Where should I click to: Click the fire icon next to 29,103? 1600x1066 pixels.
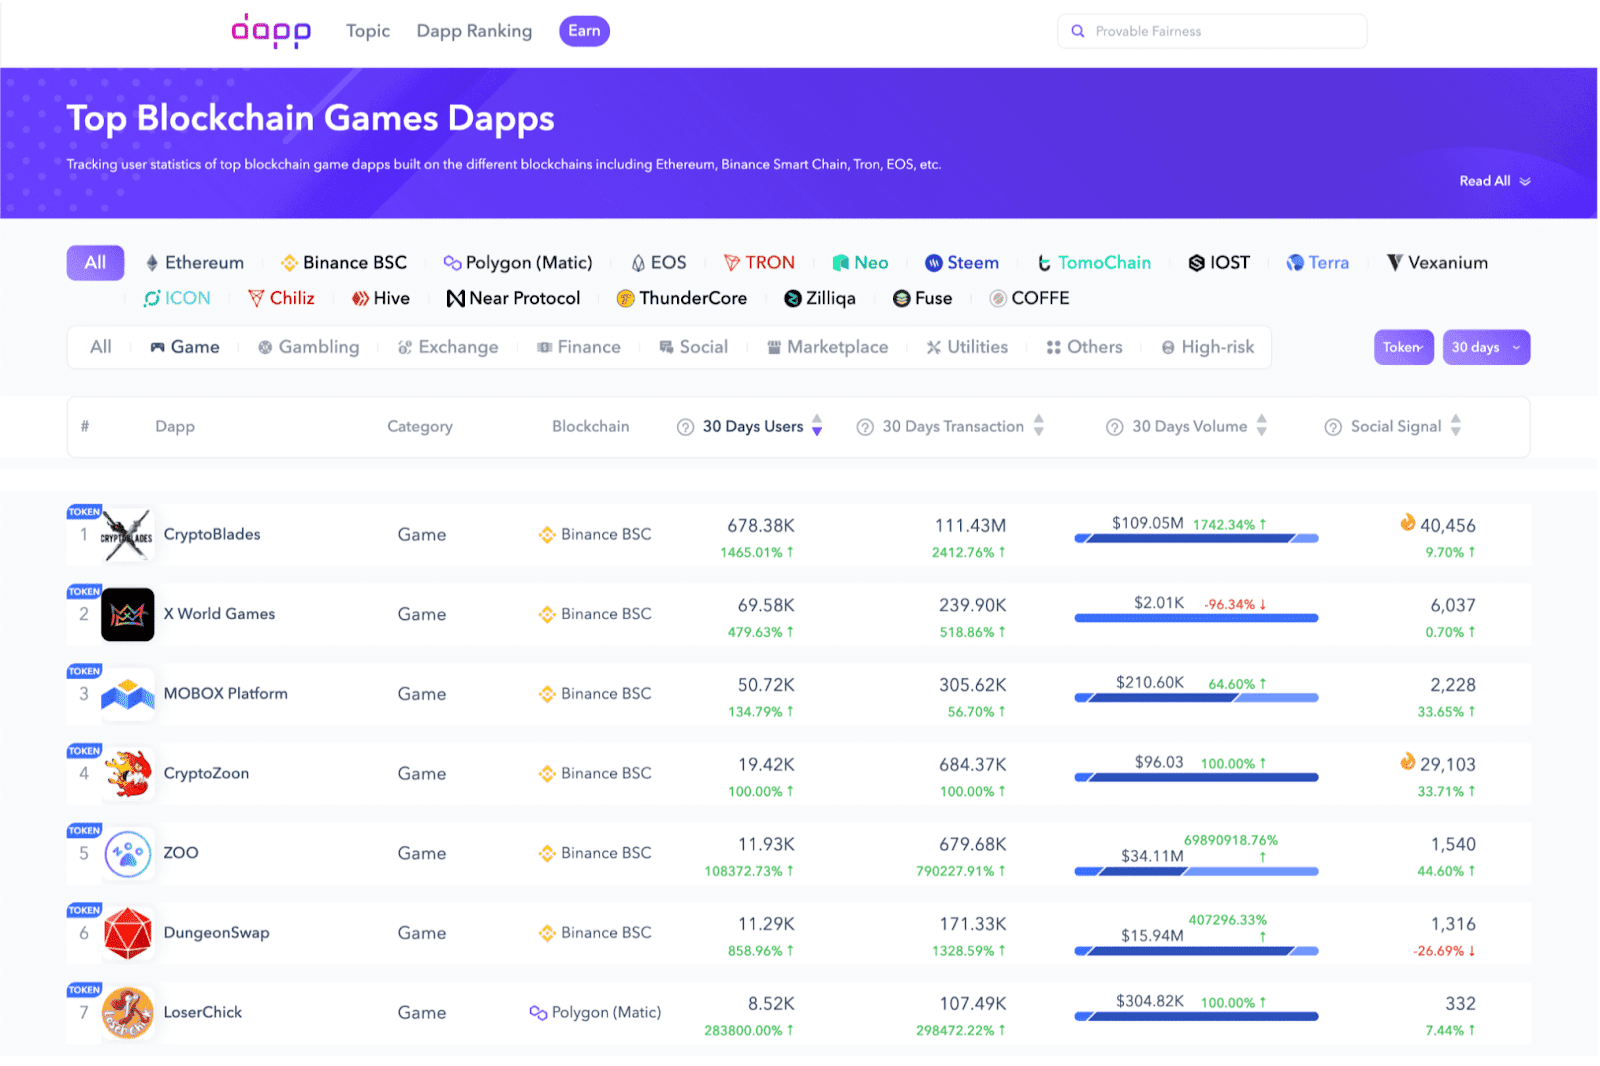1408,762
